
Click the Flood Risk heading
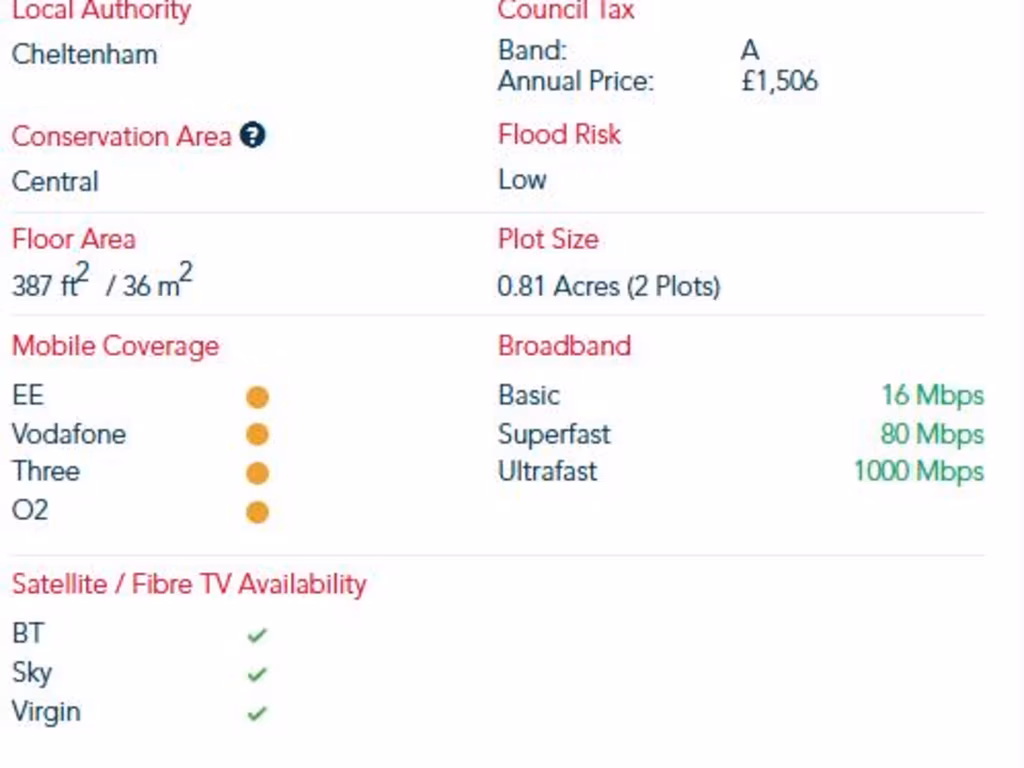[x=559, y=135]
